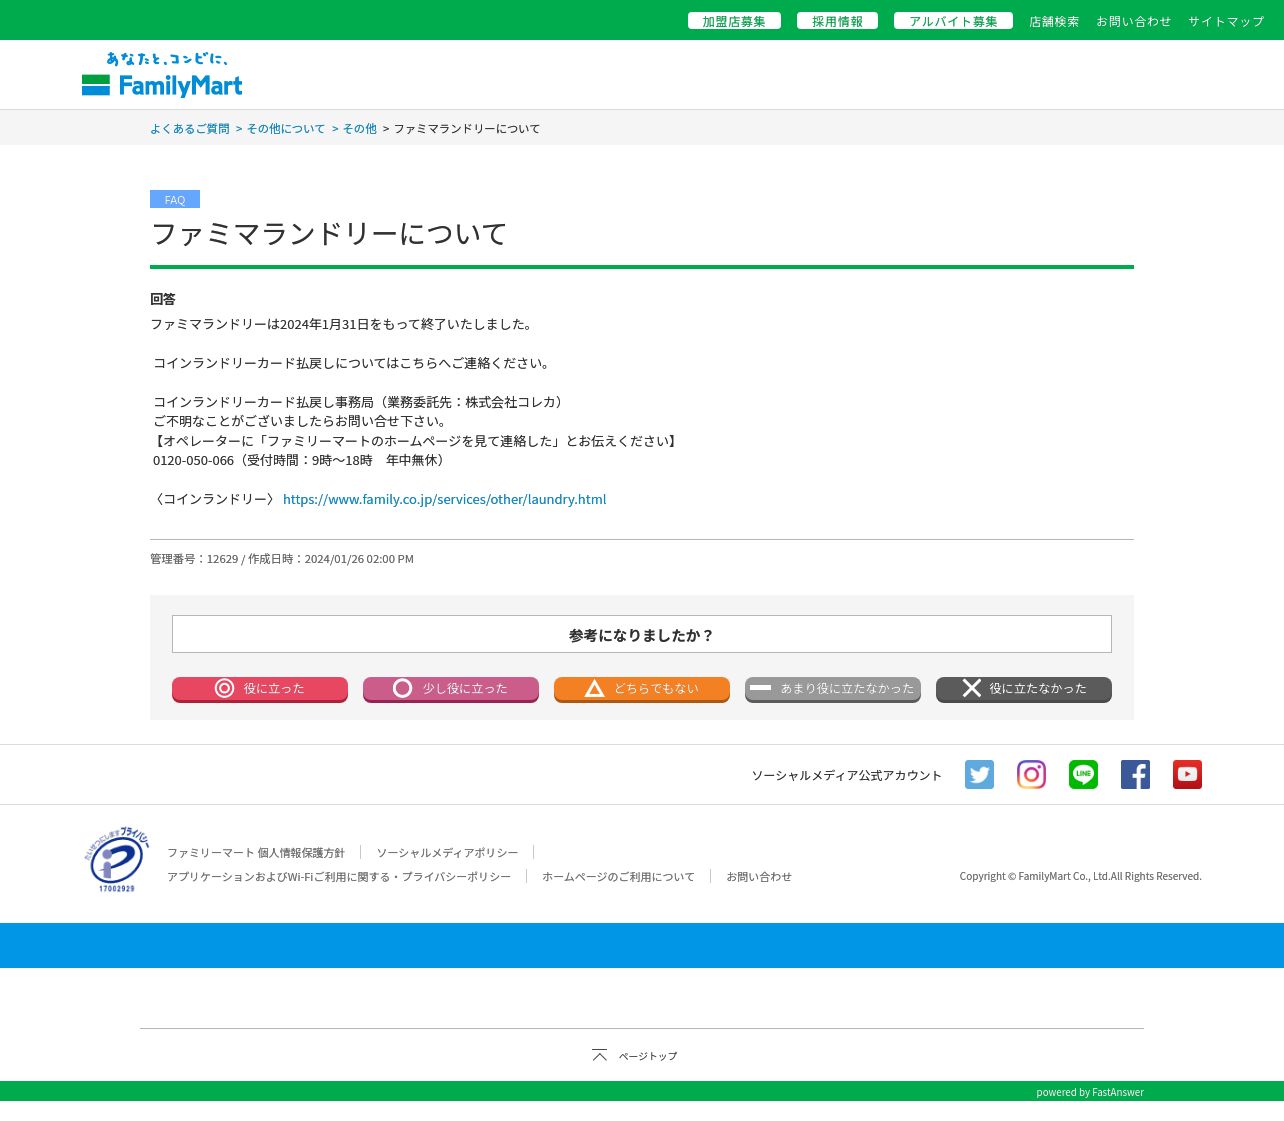The image size is (1284, 1121).
Task: Click the 管理番号：12629 text
Action: click(x=194, y=559)
